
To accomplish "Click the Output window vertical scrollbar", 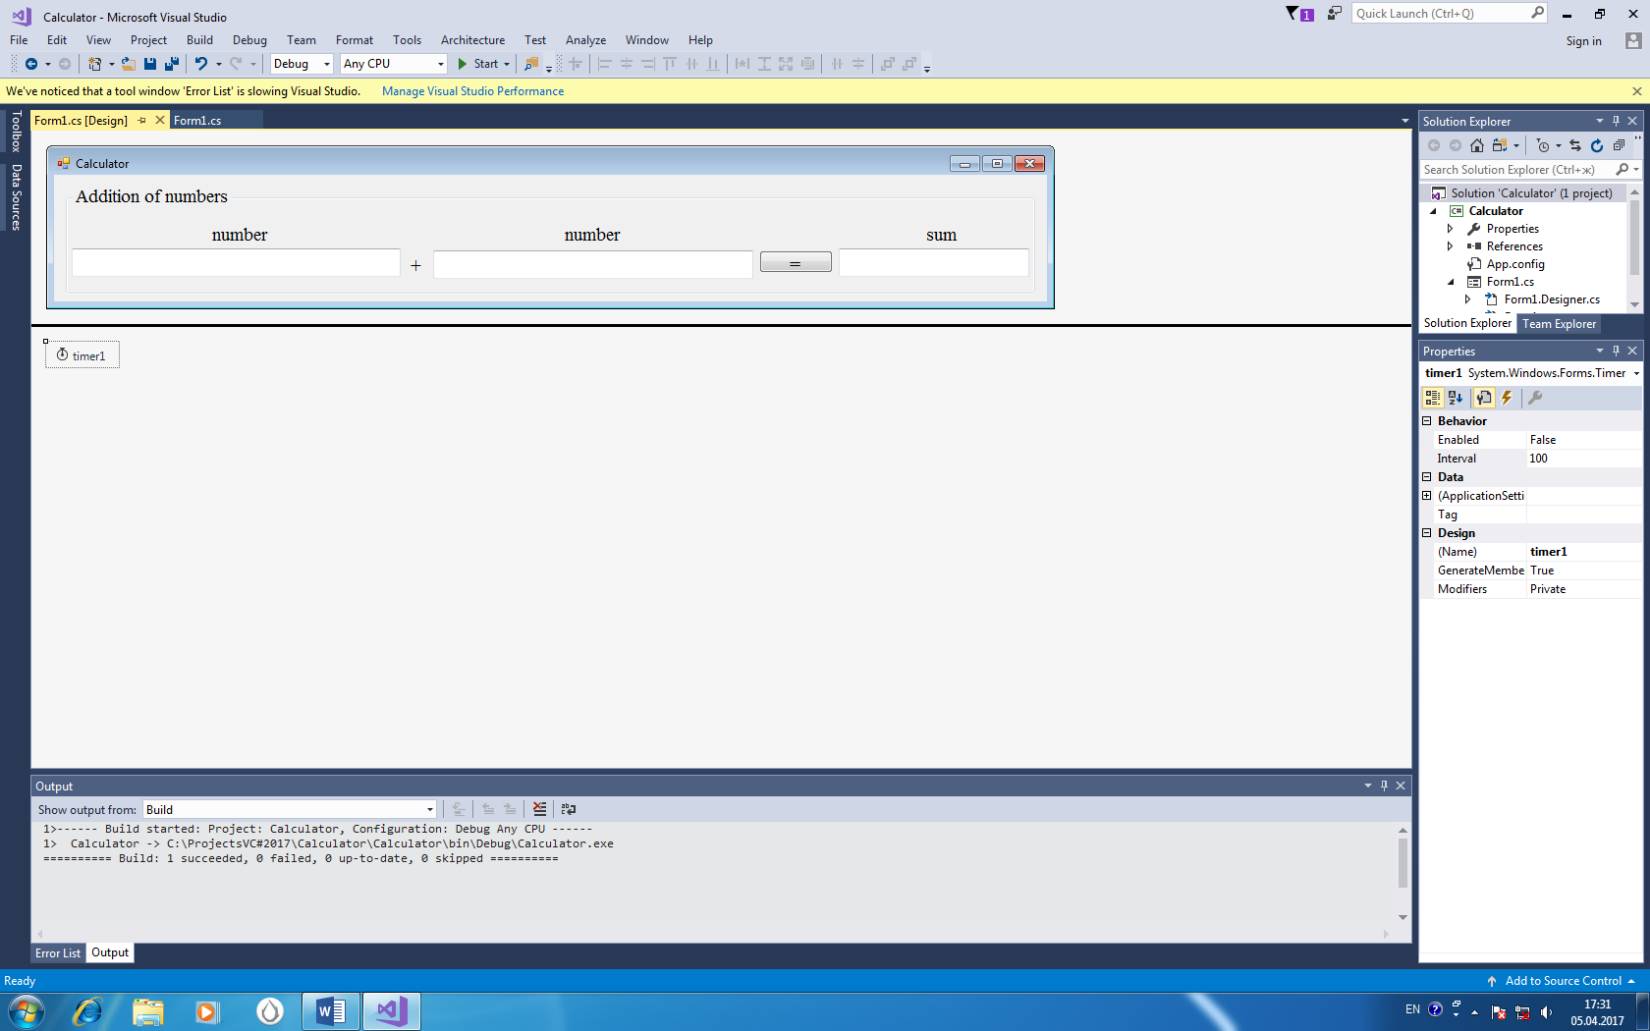I will click(x=1402, y=862).
